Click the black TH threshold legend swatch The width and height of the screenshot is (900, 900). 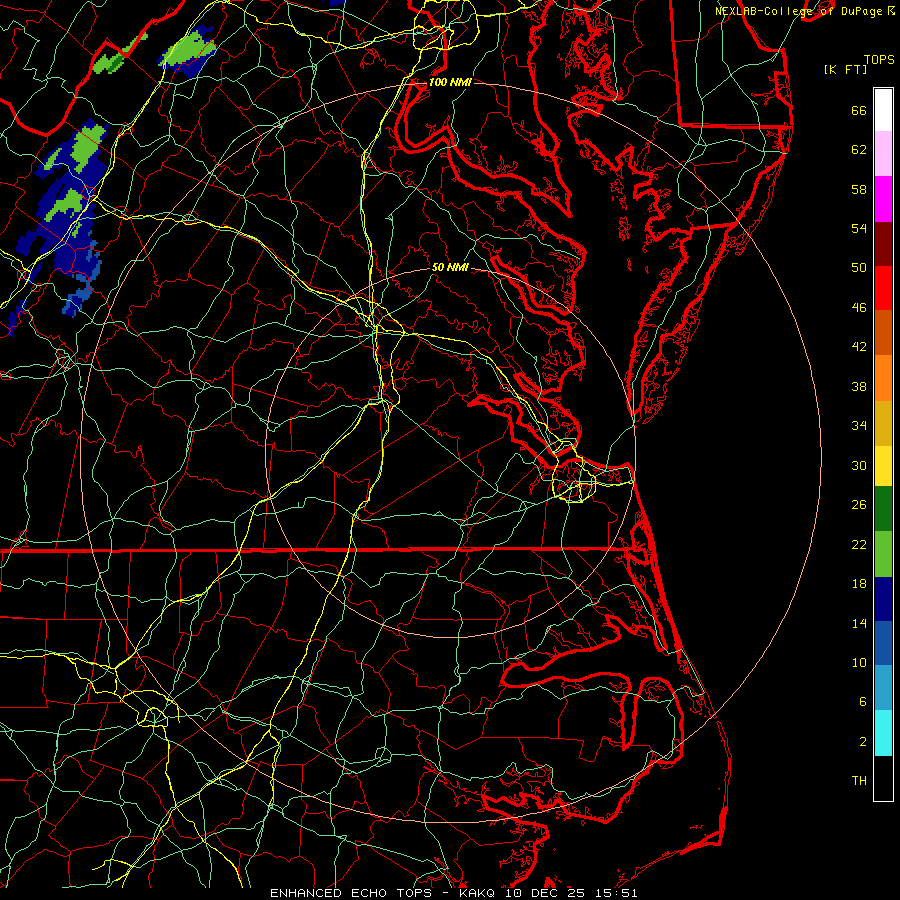point(883,778)
